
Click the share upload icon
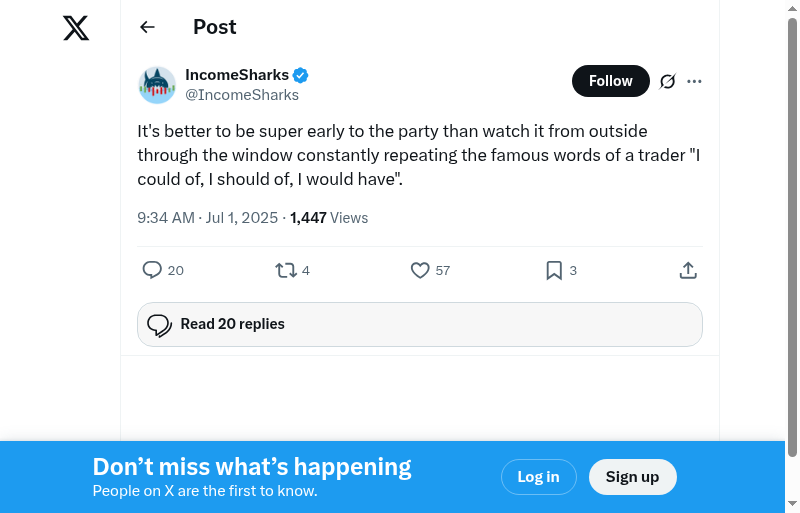(688, 270)
